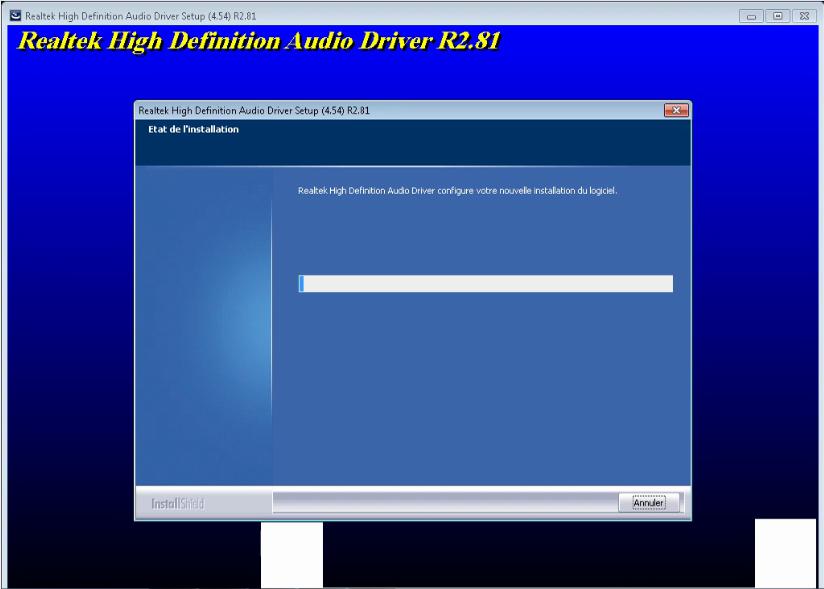Close the outer Realtek setup window
The width and height of the screenshot is (824, 589).
804,16
